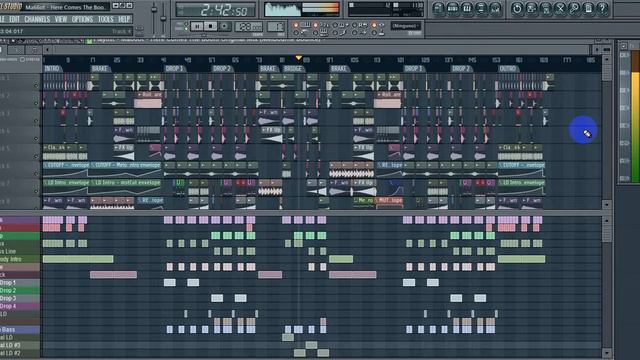
Task: Toggle mute dot on Track 3
Action: 36,121
